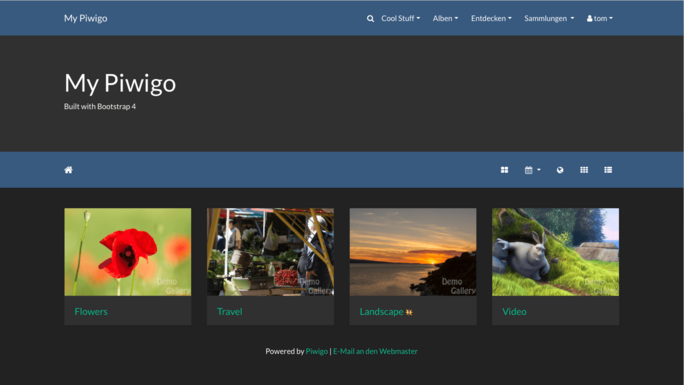Switch to list view icon
The height and width of the screenshot is (385, 684).
click(x=608, y=170)
